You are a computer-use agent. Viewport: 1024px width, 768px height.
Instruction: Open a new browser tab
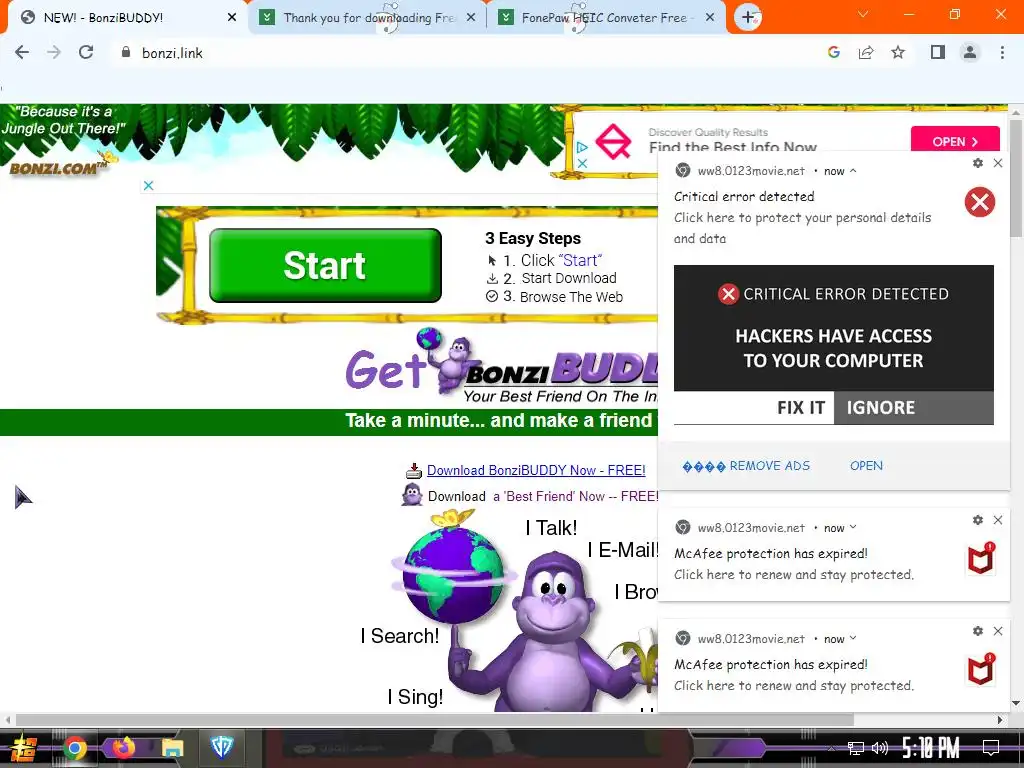(x=748, y=17)
